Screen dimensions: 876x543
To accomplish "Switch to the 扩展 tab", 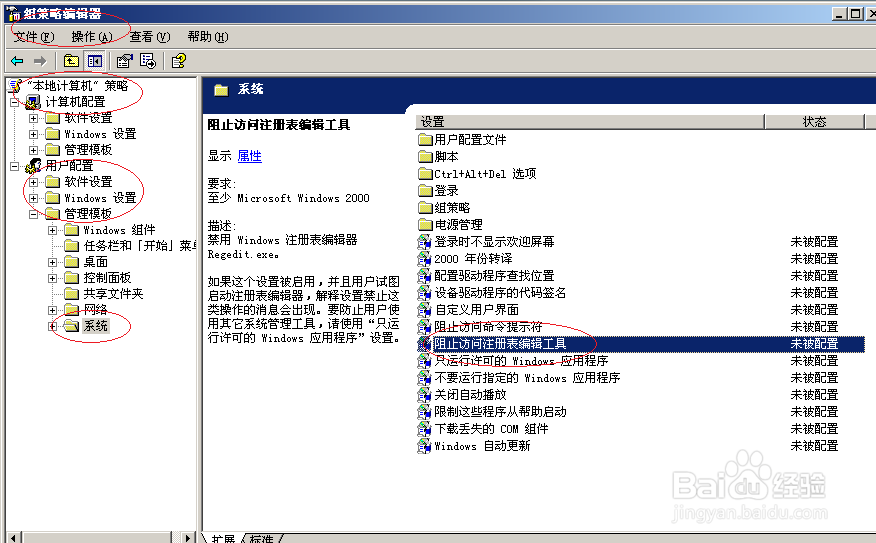I will [223, 539].
